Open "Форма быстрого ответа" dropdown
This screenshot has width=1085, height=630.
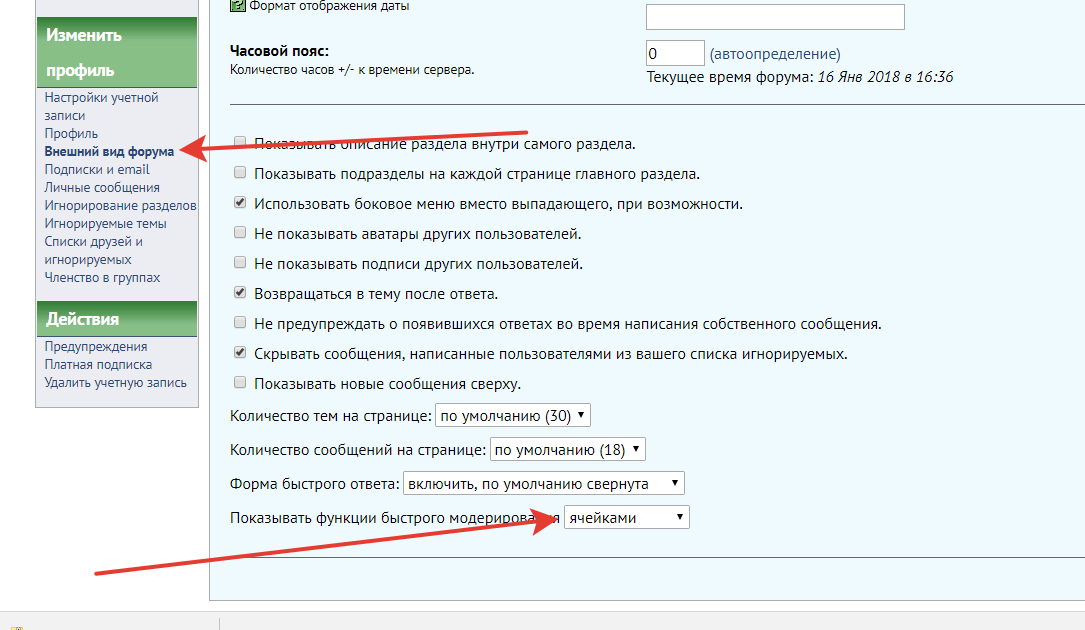point(544,484)
